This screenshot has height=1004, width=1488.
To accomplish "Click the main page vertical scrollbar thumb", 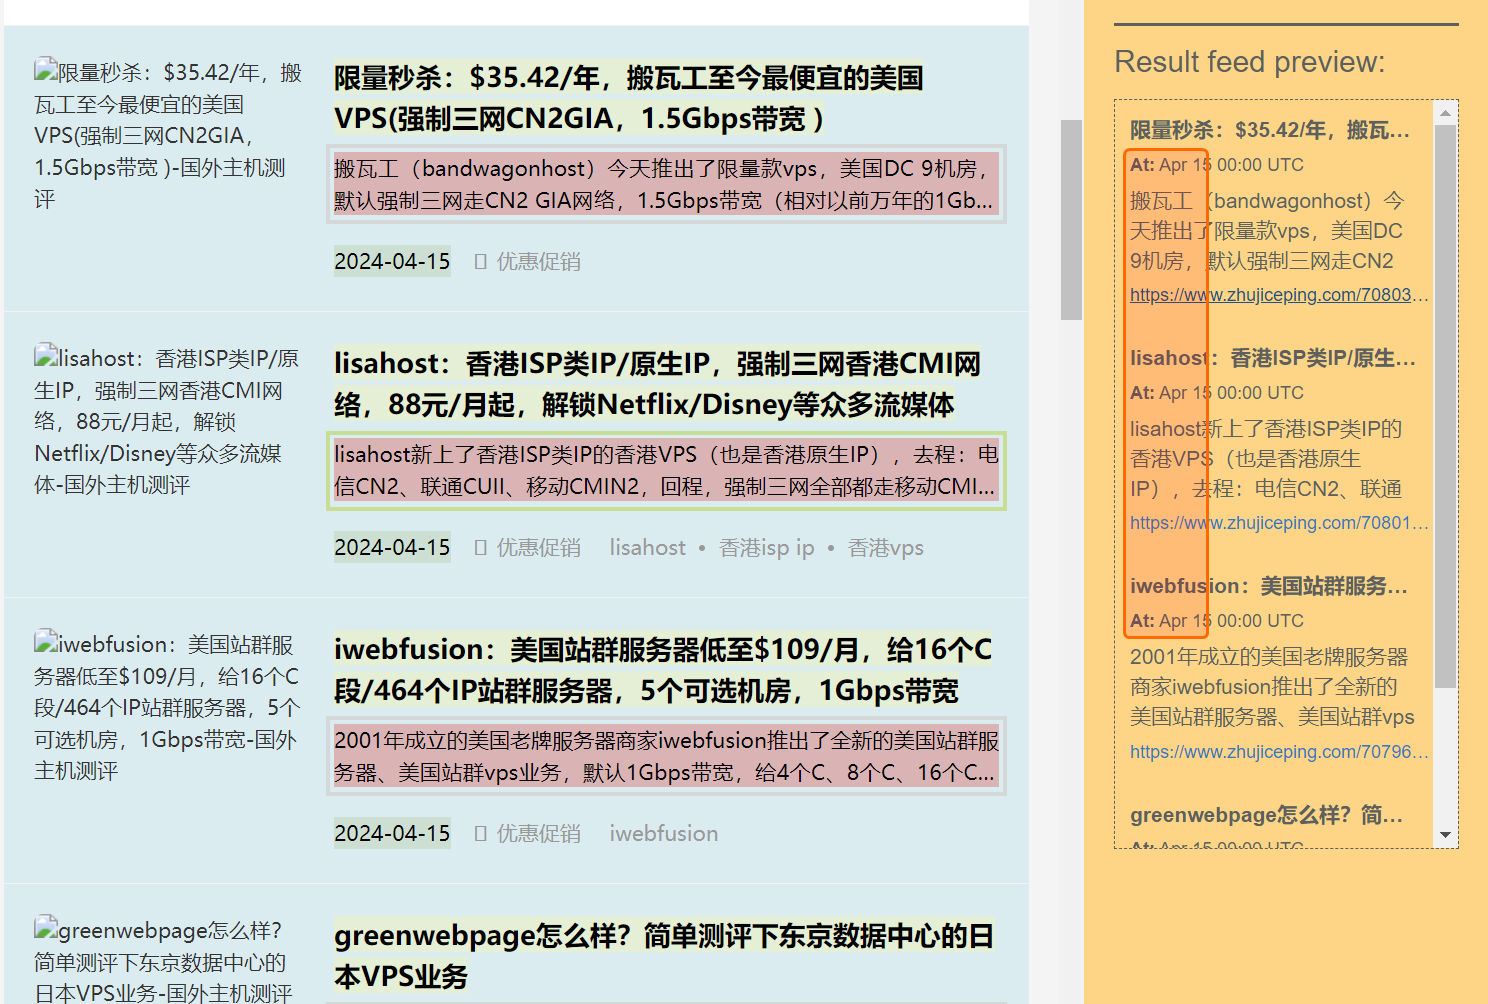I will [1071, 220].
